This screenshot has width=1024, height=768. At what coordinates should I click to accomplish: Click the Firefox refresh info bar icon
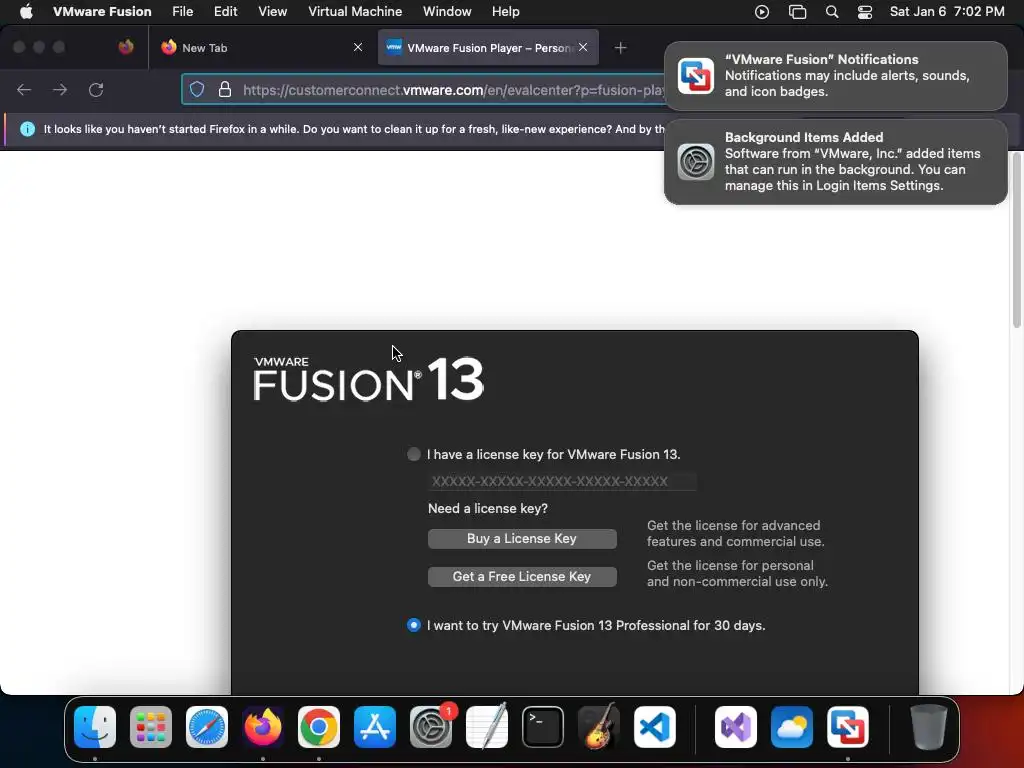[27, 129]
